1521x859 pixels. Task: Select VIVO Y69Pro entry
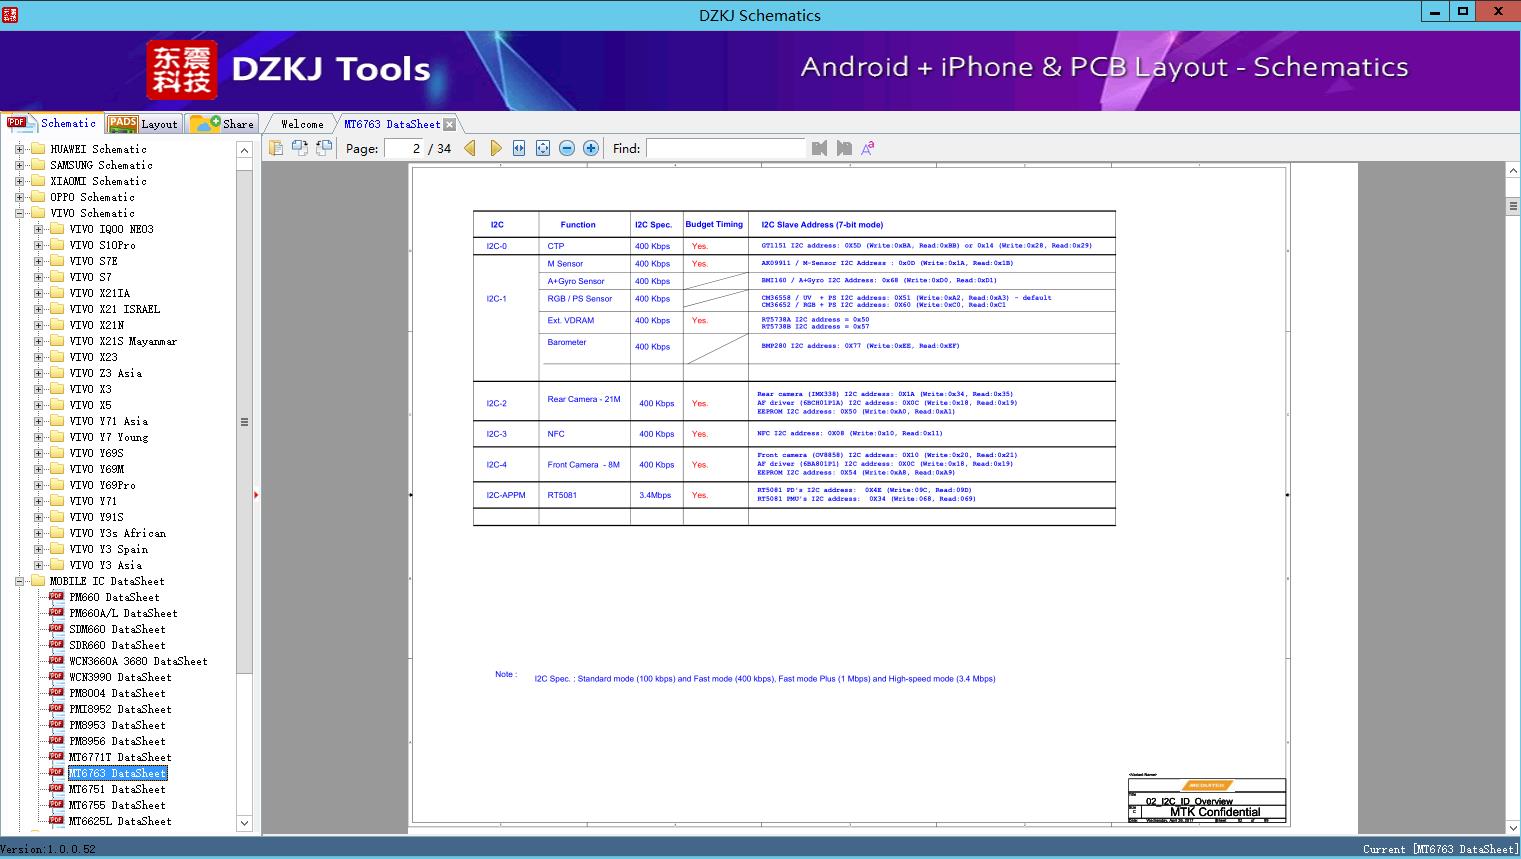(x=102, y=485)
